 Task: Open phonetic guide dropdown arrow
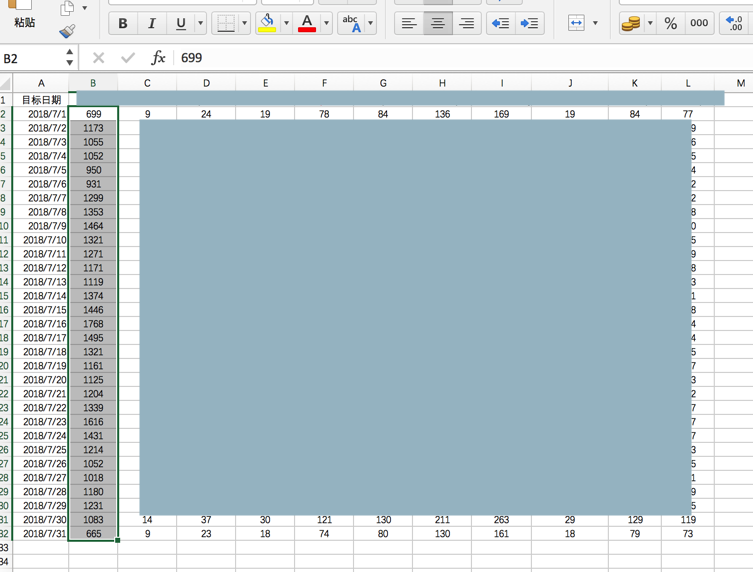[371, 23]
